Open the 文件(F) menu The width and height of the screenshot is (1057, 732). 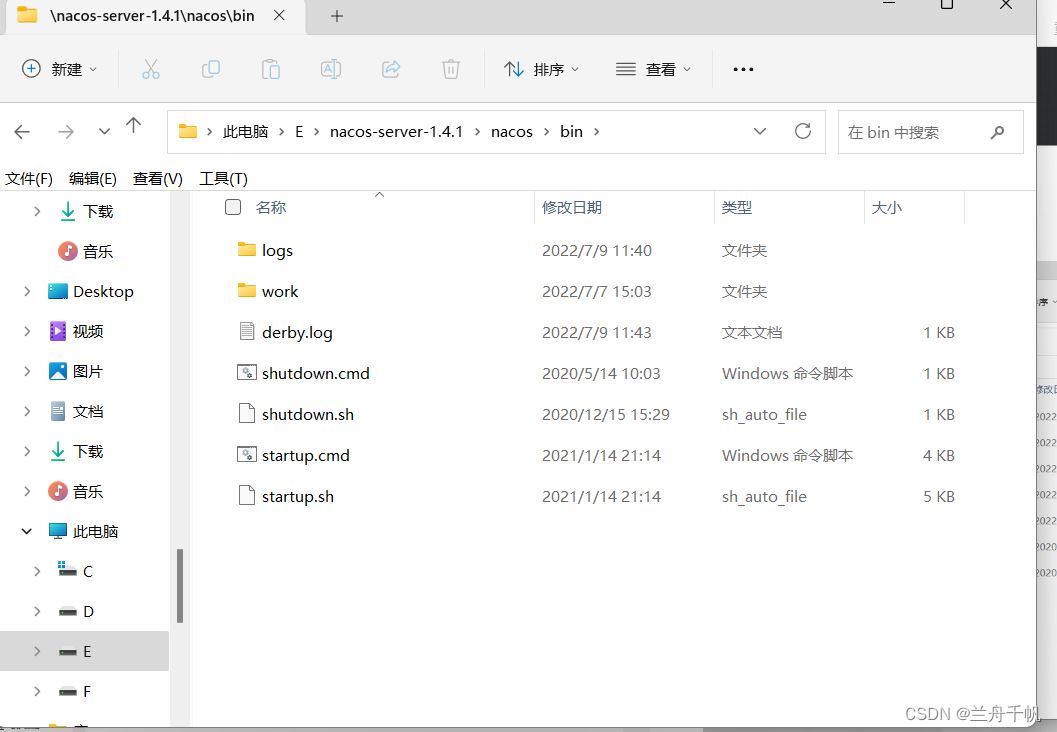tap(29, 179)
